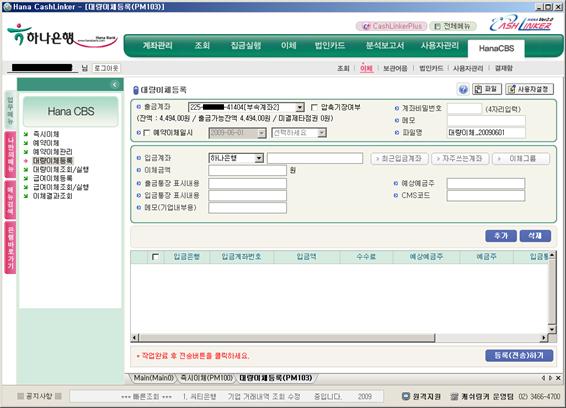
Task: Focus the 예상예금주 field
Action: click(x=486, y=183)
